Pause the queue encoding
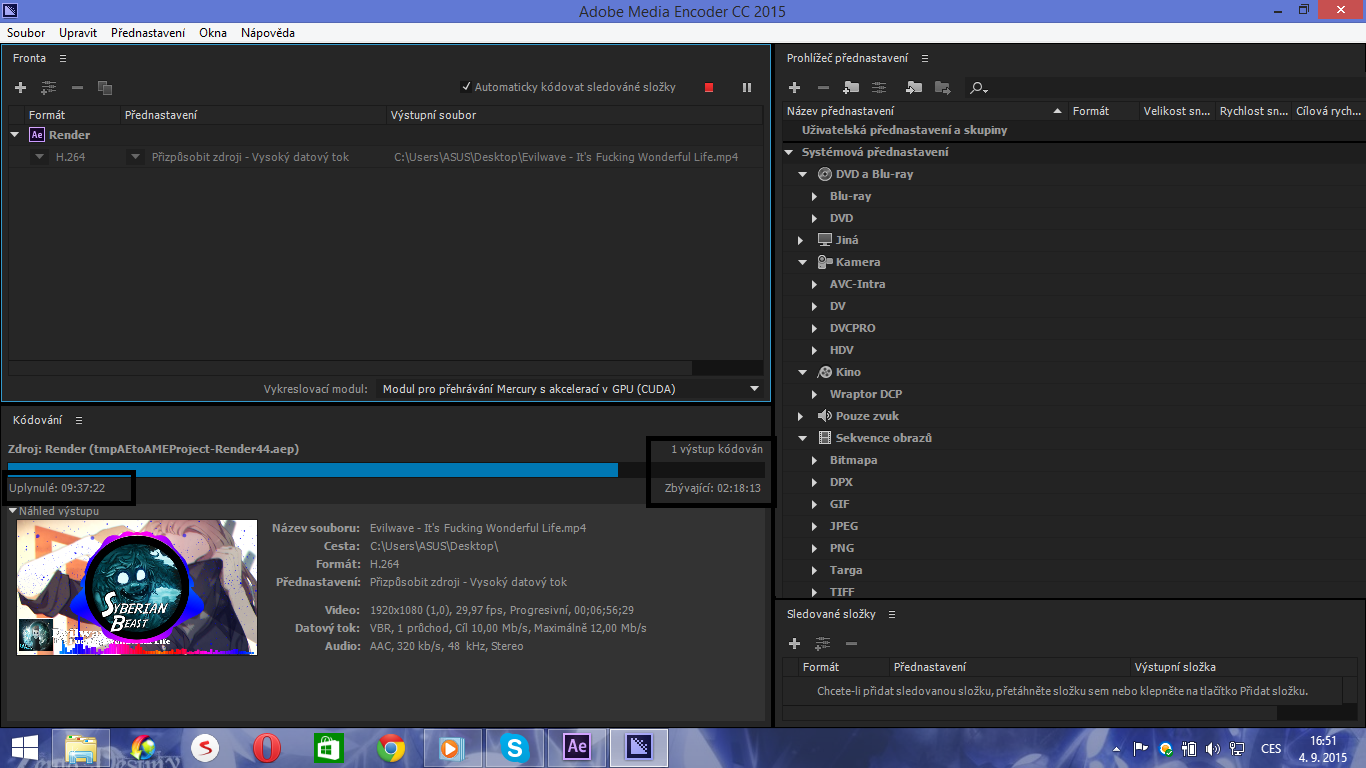This screenshot has height=768, width=1366. click(747, 88)
